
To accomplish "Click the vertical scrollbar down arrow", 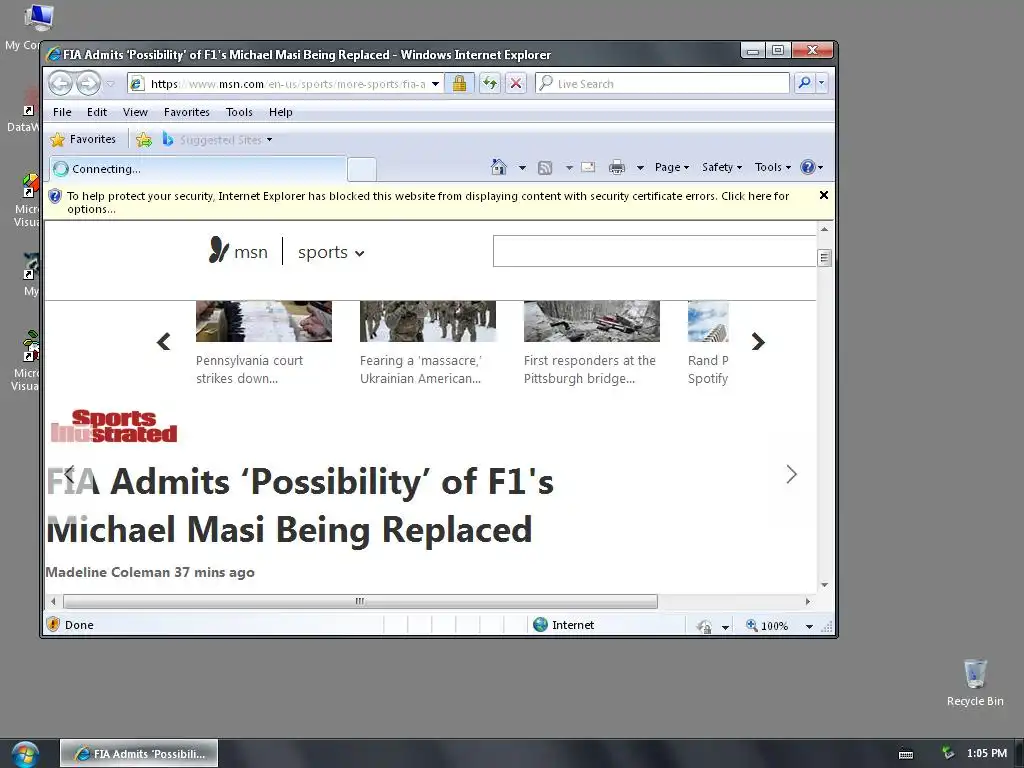I will click(x=824, y=585).
